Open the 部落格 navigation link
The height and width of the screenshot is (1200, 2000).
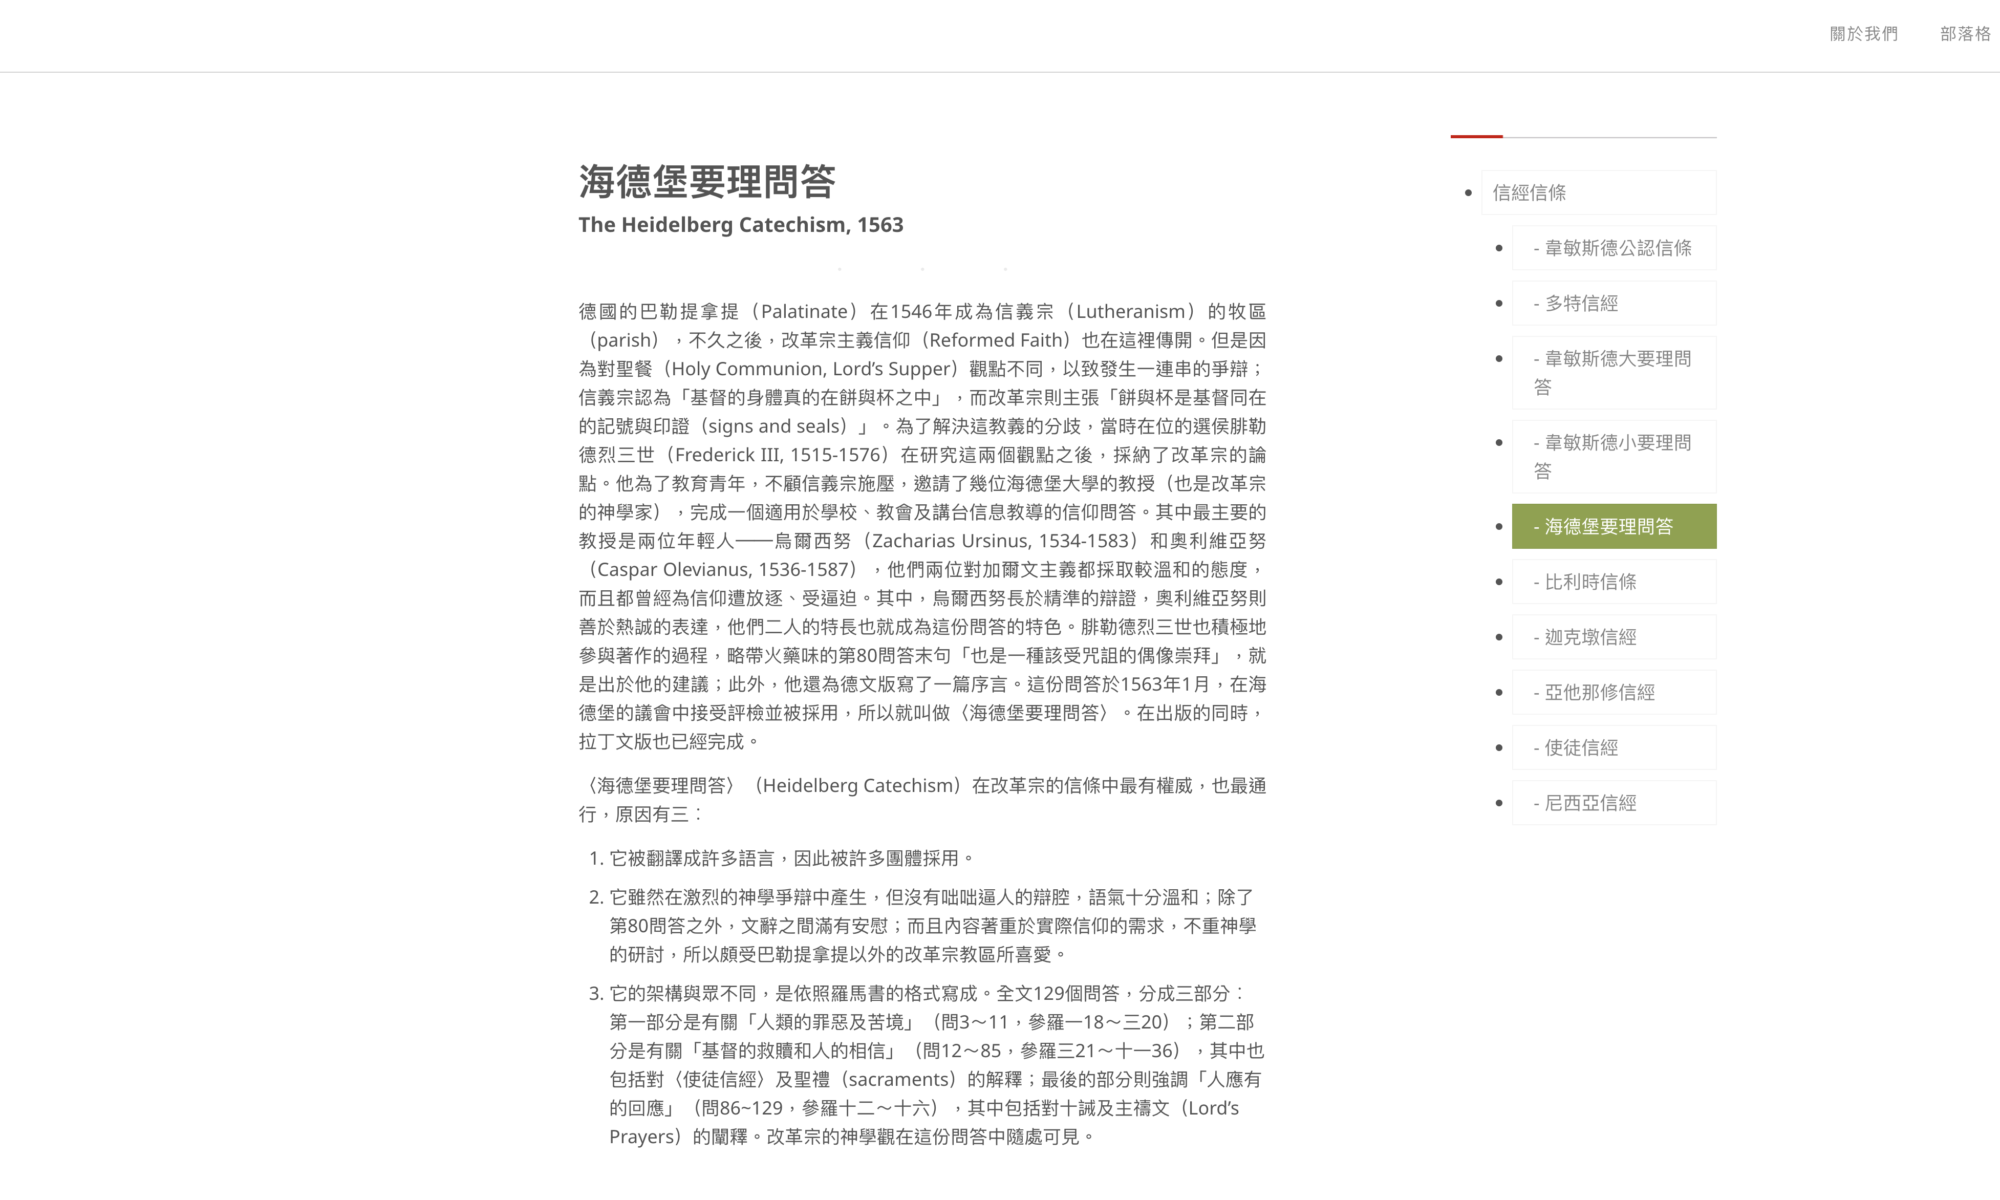tap(1965, 34)
